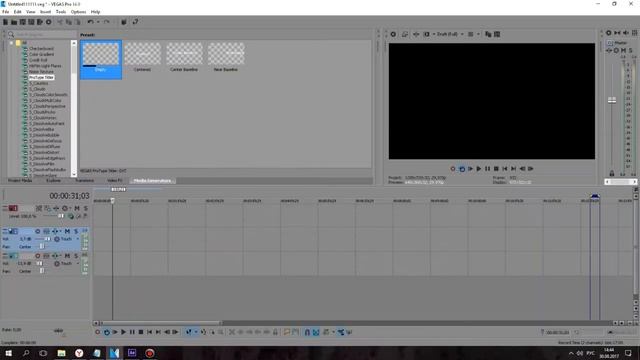Collapse the All folder in generators tree
This screenshot has width=640, height=360.
(x=11, y=42)
